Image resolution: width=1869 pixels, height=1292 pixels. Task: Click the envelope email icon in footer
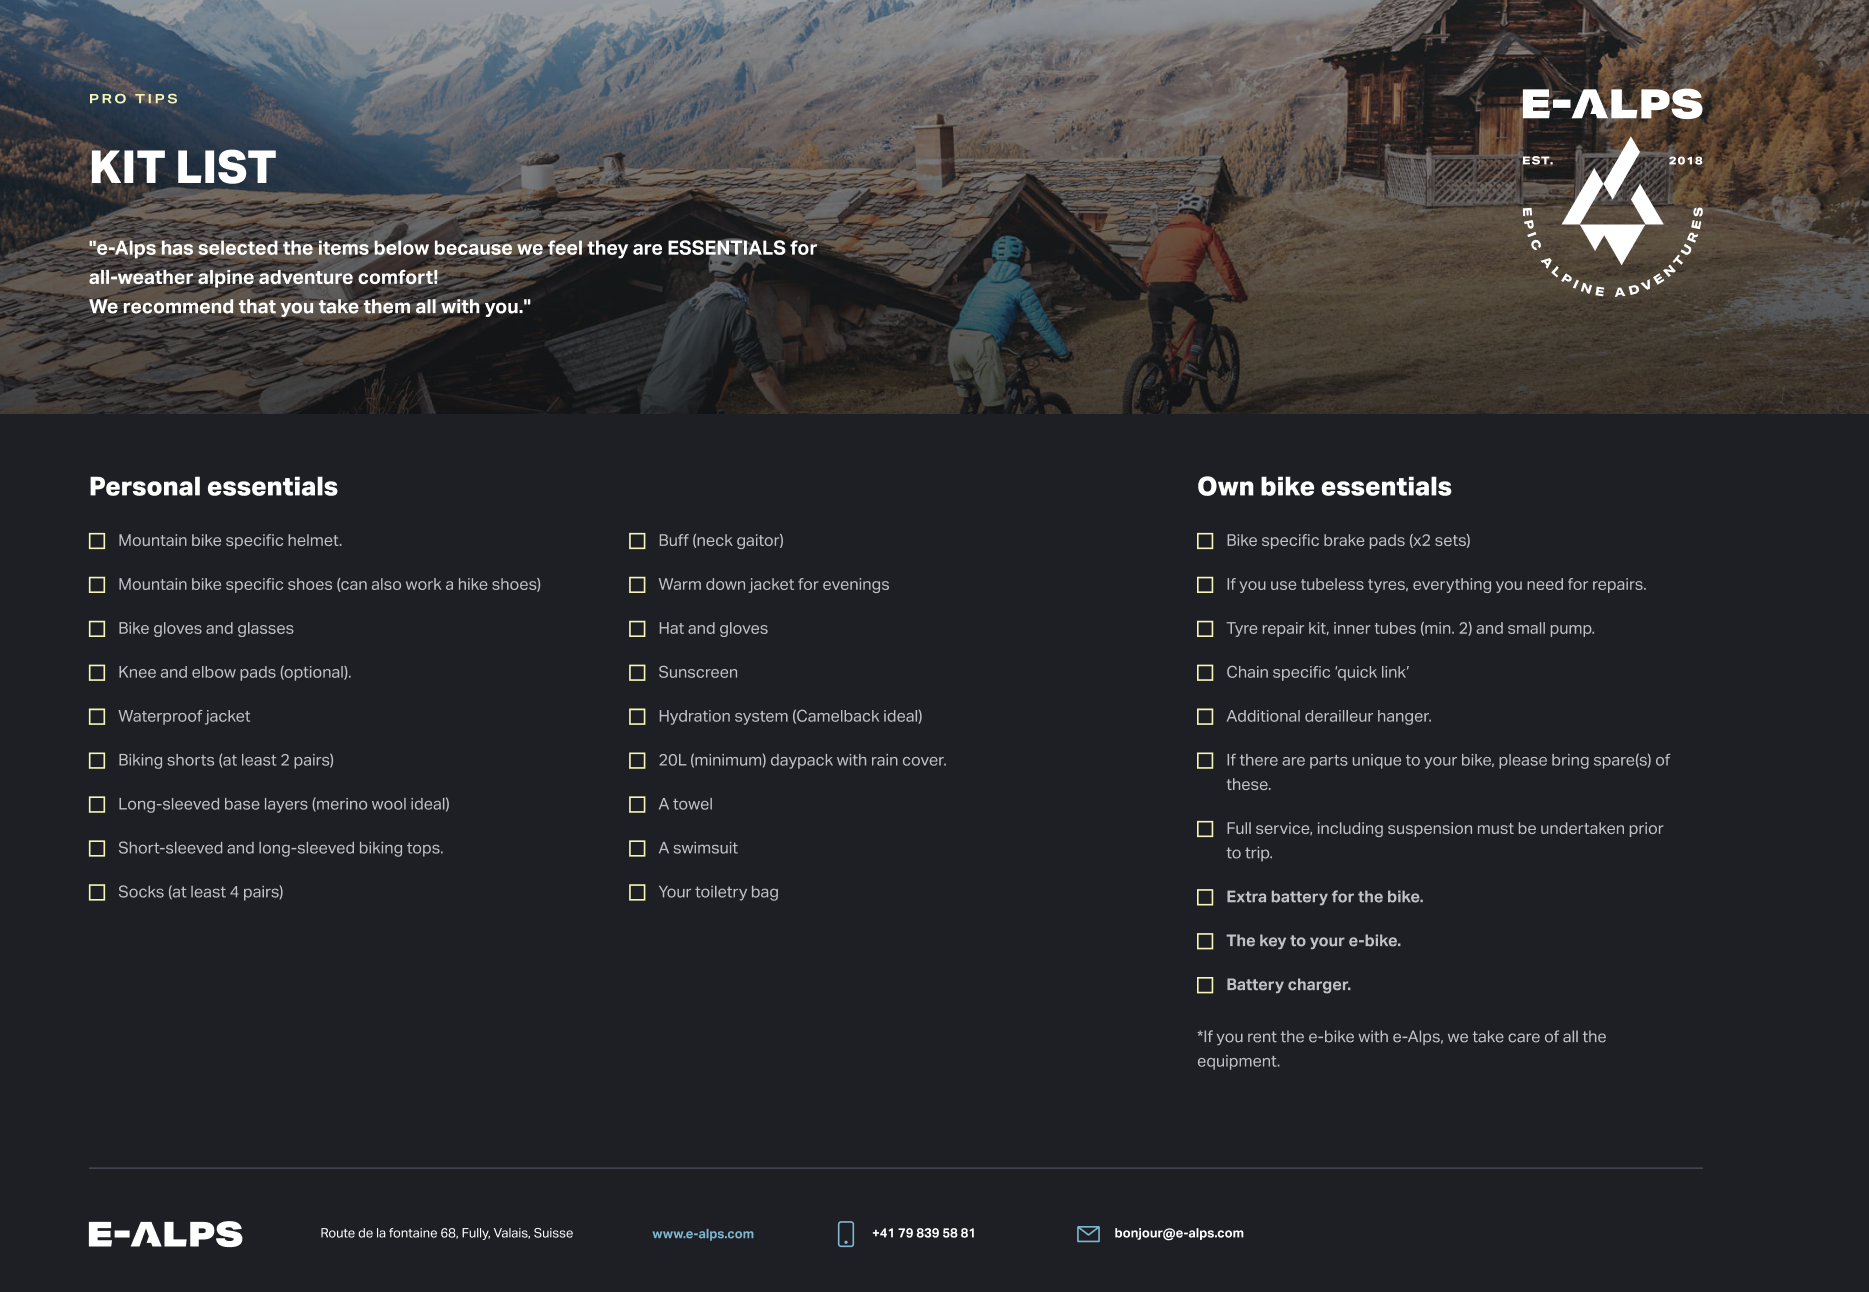(x=1088, y=1234)
